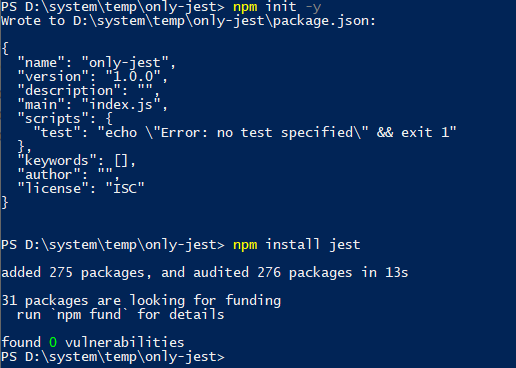Click the green 0 vulnerabilities count
Viewport: 516px width, 368px height.
53,342
